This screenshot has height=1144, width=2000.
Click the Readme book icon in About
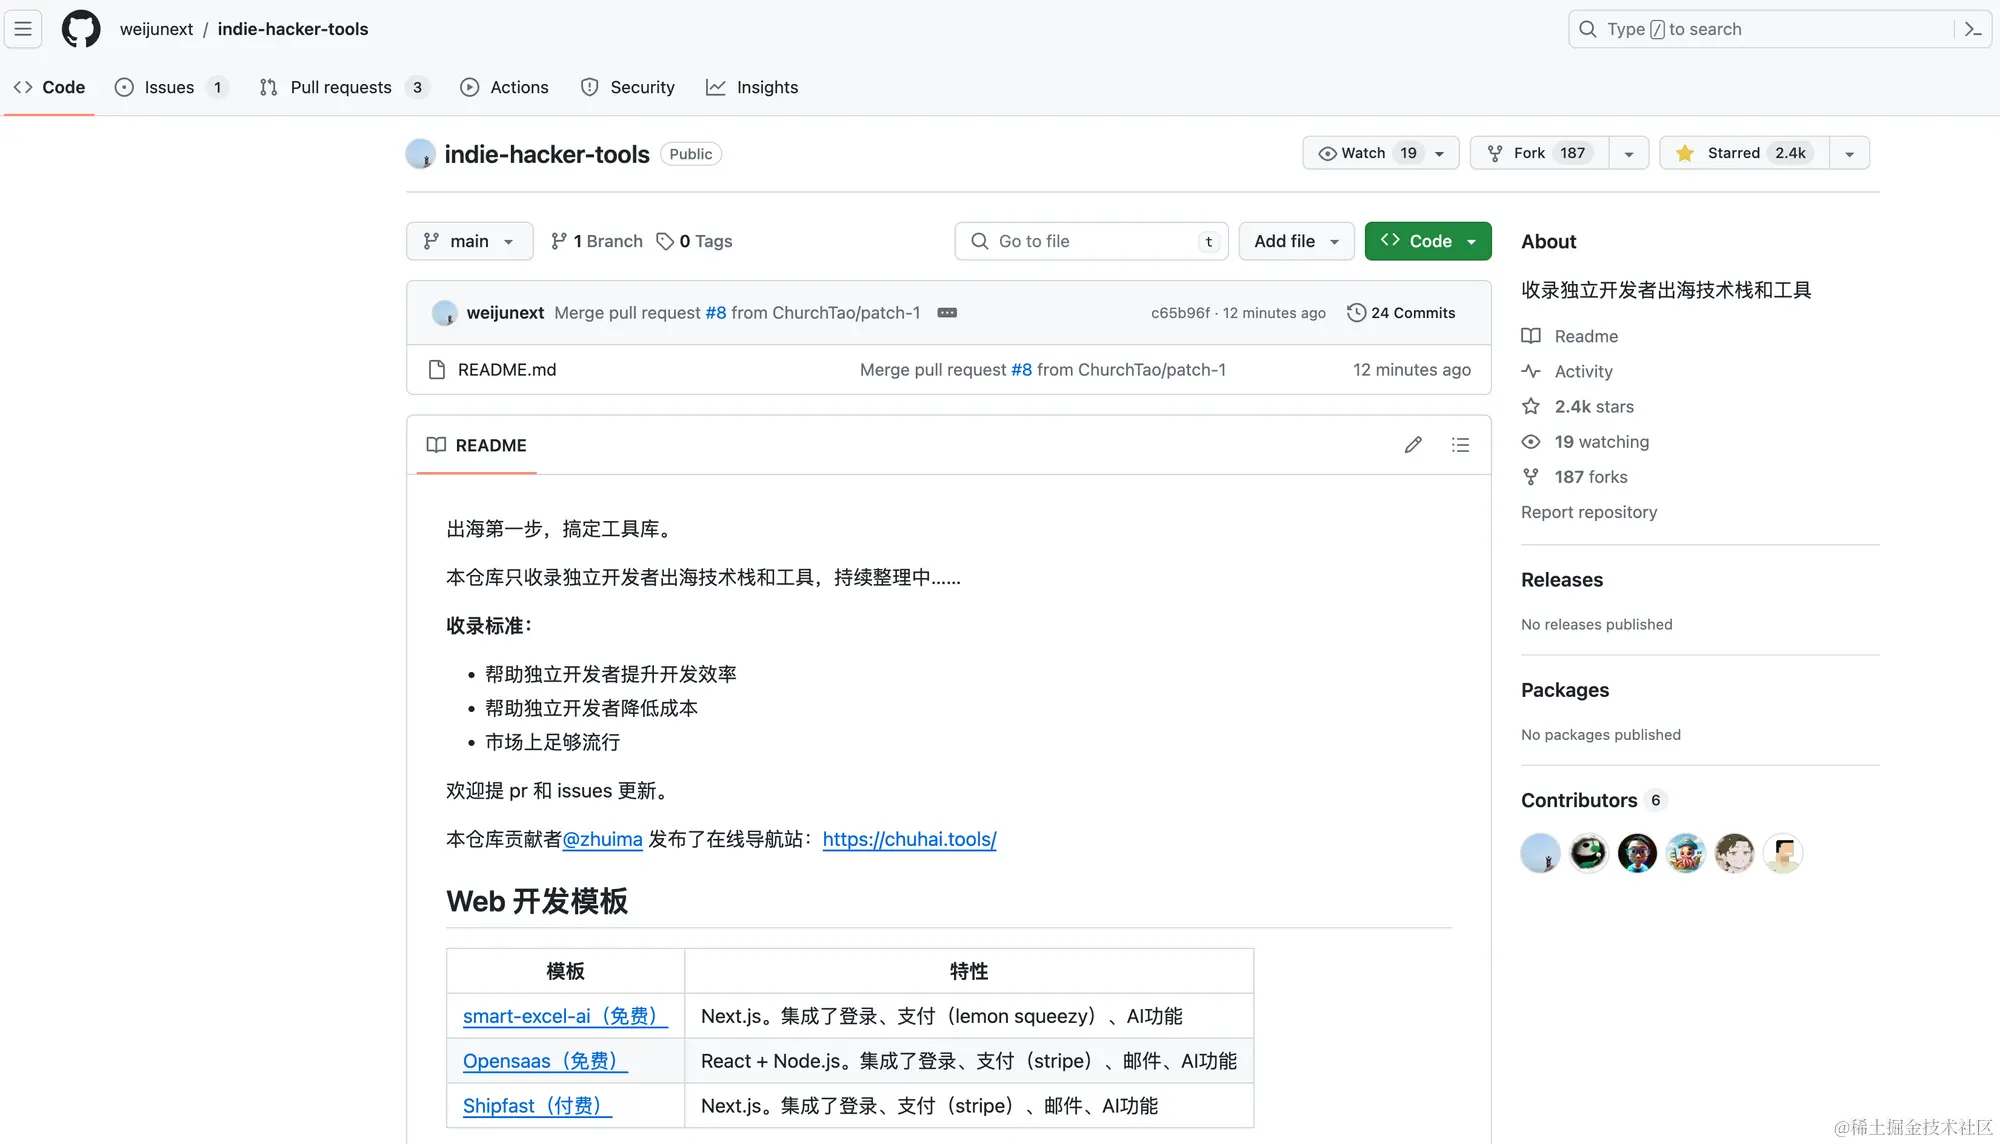1531,336
